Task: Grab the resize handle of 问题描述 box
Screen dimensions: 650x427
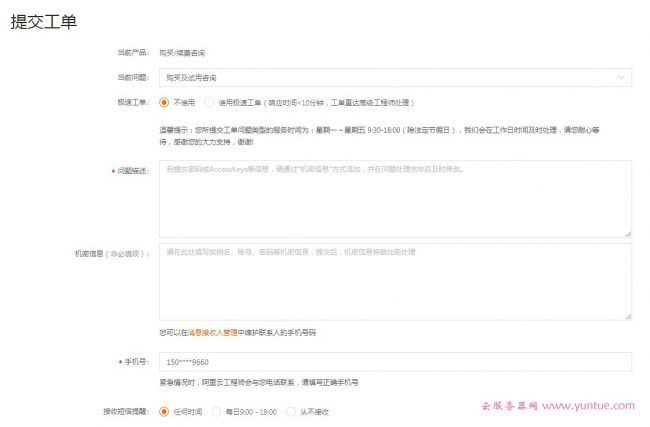Action: (627, 232)
